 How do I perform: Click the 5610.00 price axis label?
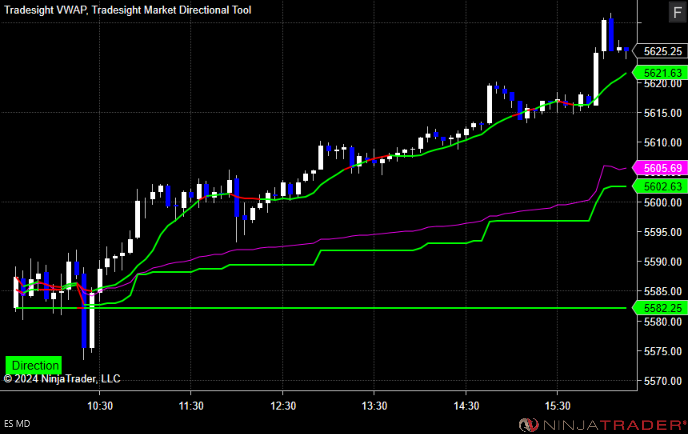click(x=663, y=143)
